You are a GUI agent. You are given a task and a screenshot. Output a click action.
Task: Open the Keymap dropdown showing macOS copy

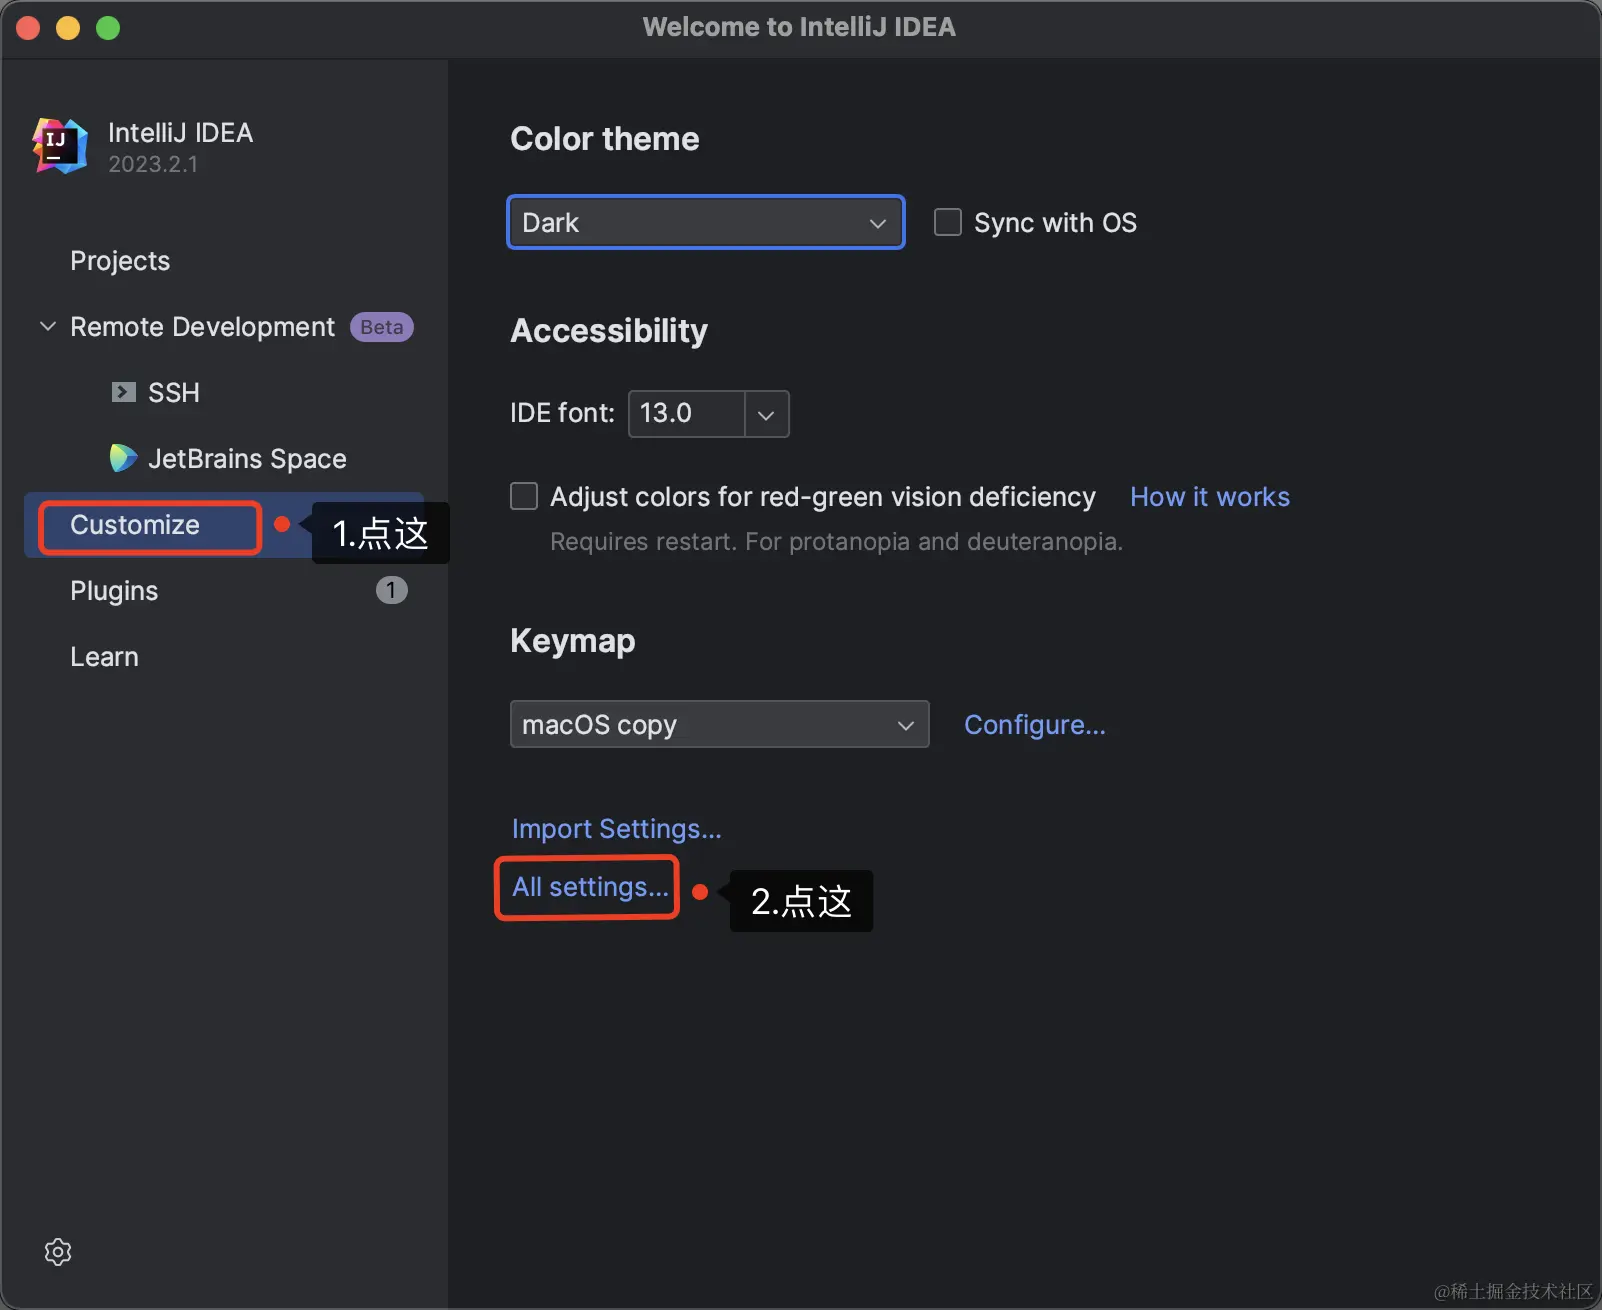[x=719, y=724]
